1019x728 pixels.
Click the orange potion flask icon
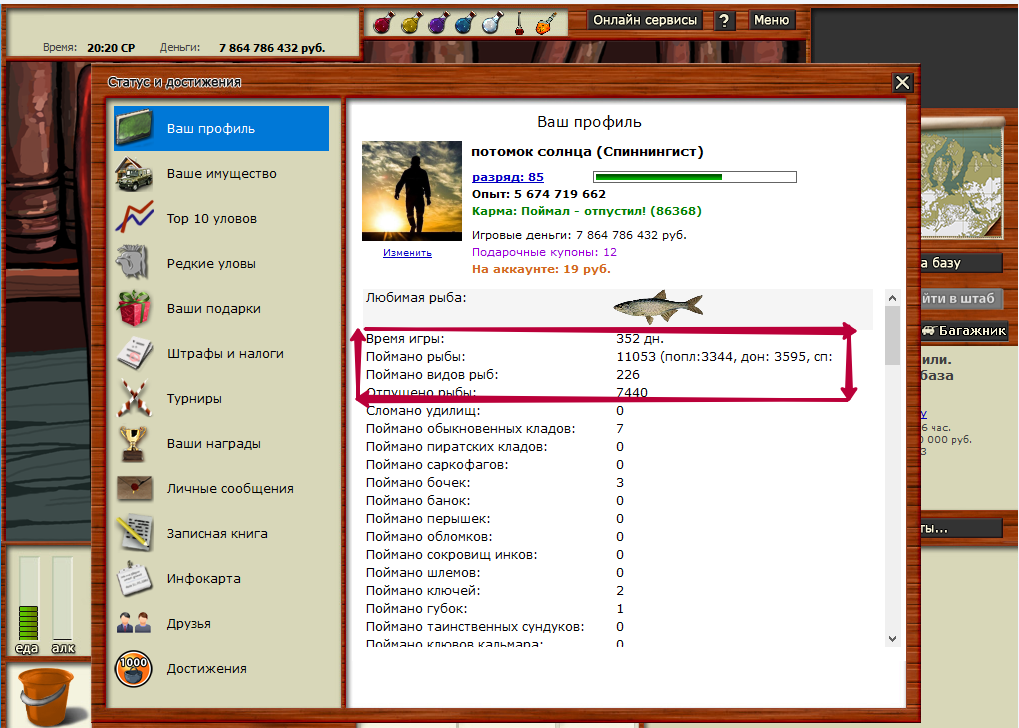click(546, 23)
